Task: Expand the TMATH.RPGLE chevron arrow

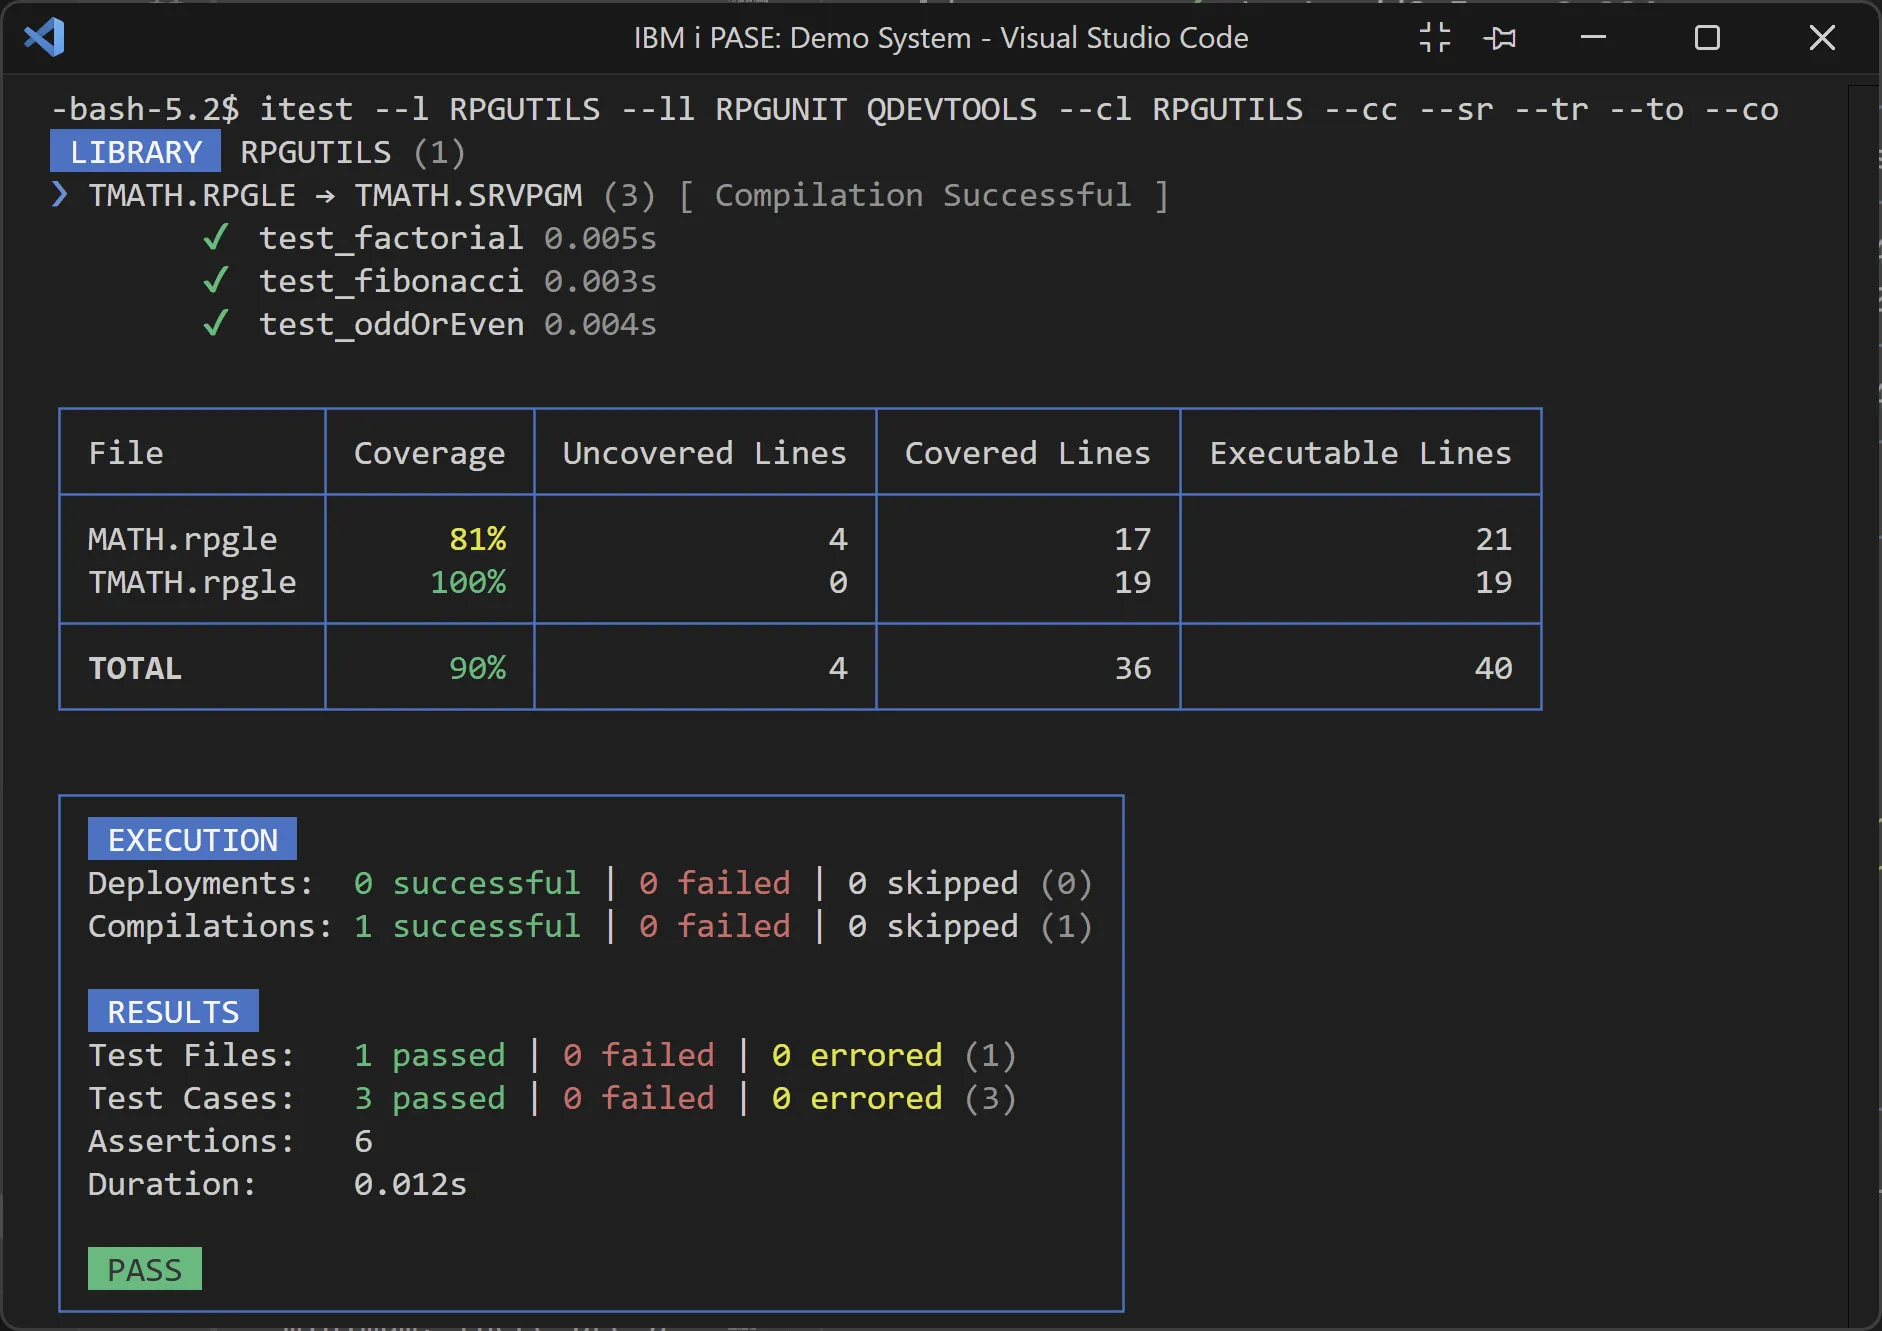Action: [60, 194]
